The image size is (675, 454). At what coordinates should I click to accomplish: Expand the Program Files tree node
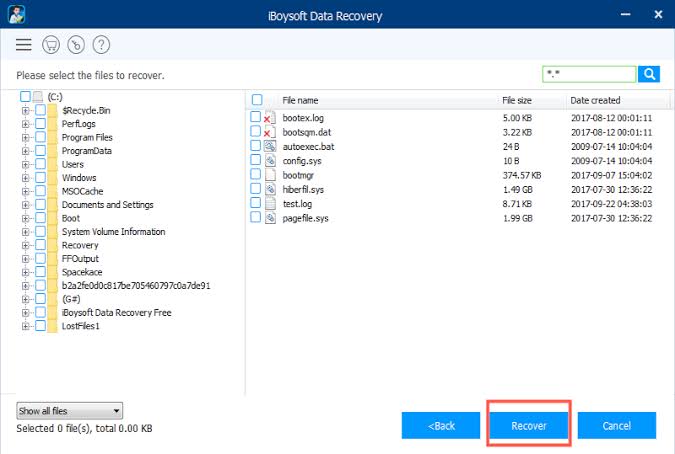tap(25, 138)
